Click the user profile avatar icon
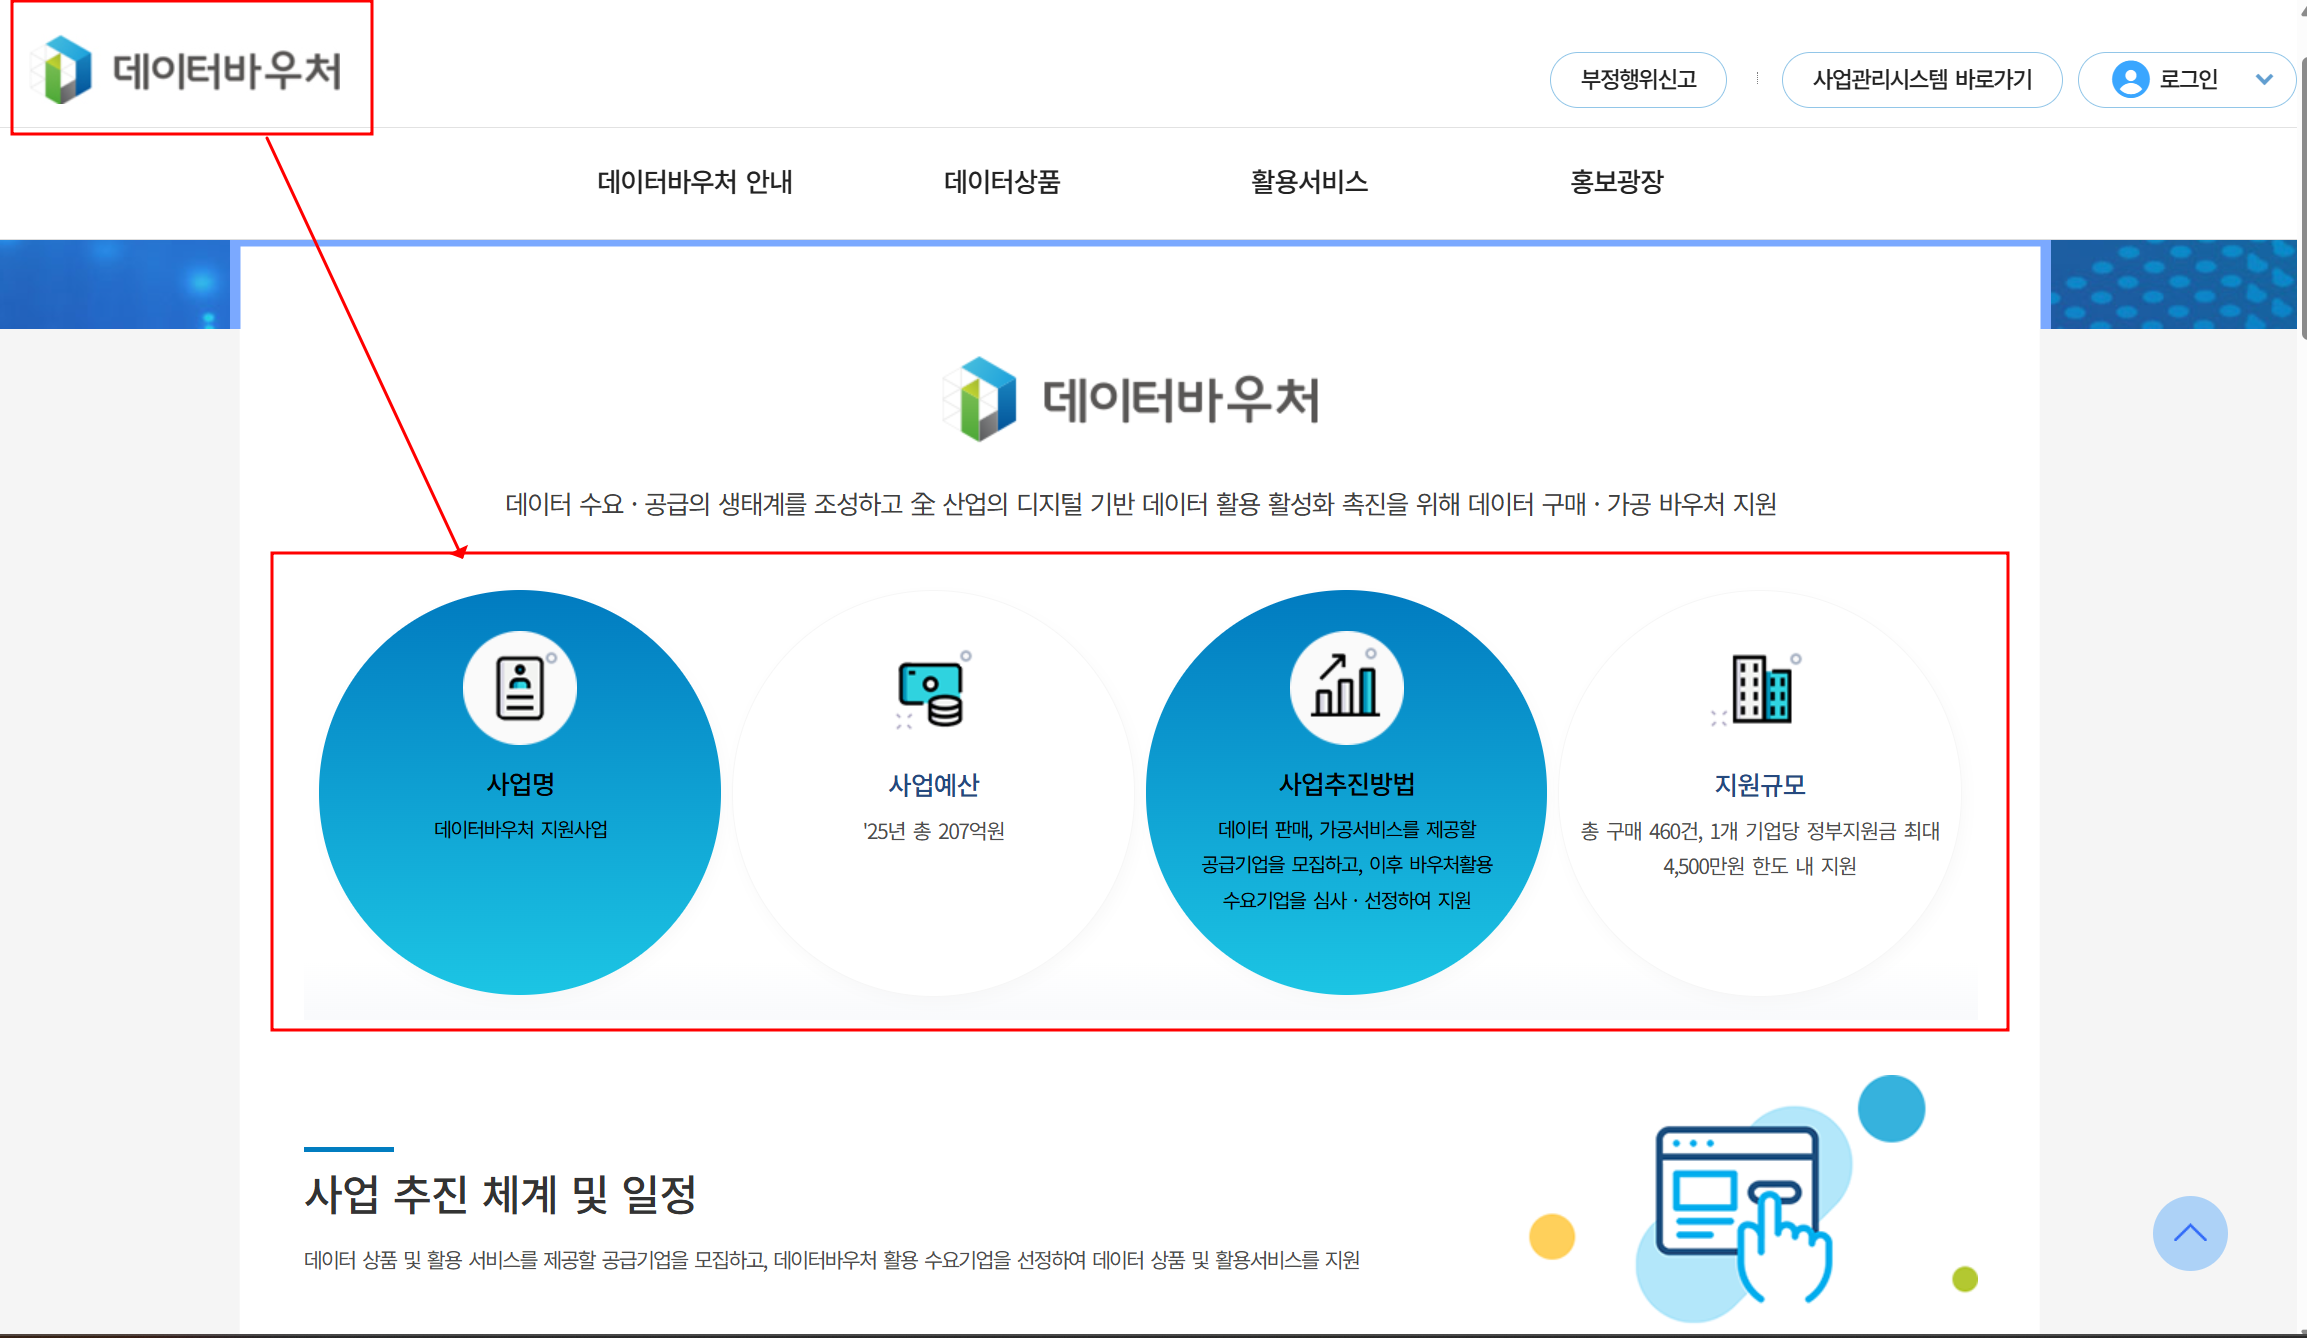The width and height of the screenshot is (2307, 1338). [2130, 79]
